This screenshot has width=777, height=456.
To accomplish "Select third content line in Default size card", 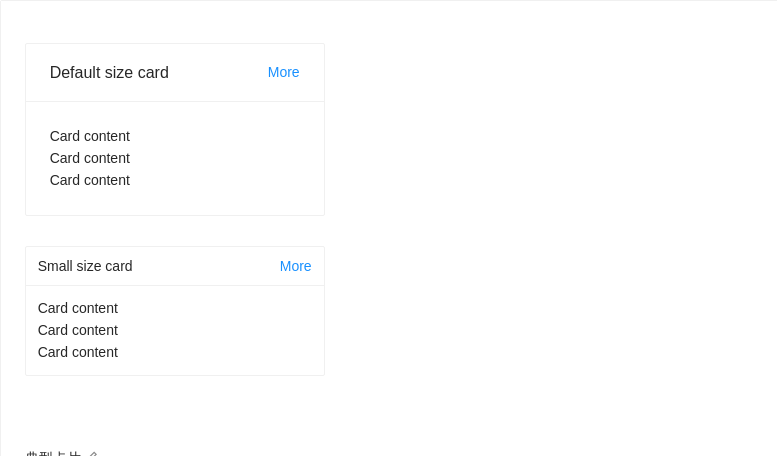I will (x=90, y=180).
